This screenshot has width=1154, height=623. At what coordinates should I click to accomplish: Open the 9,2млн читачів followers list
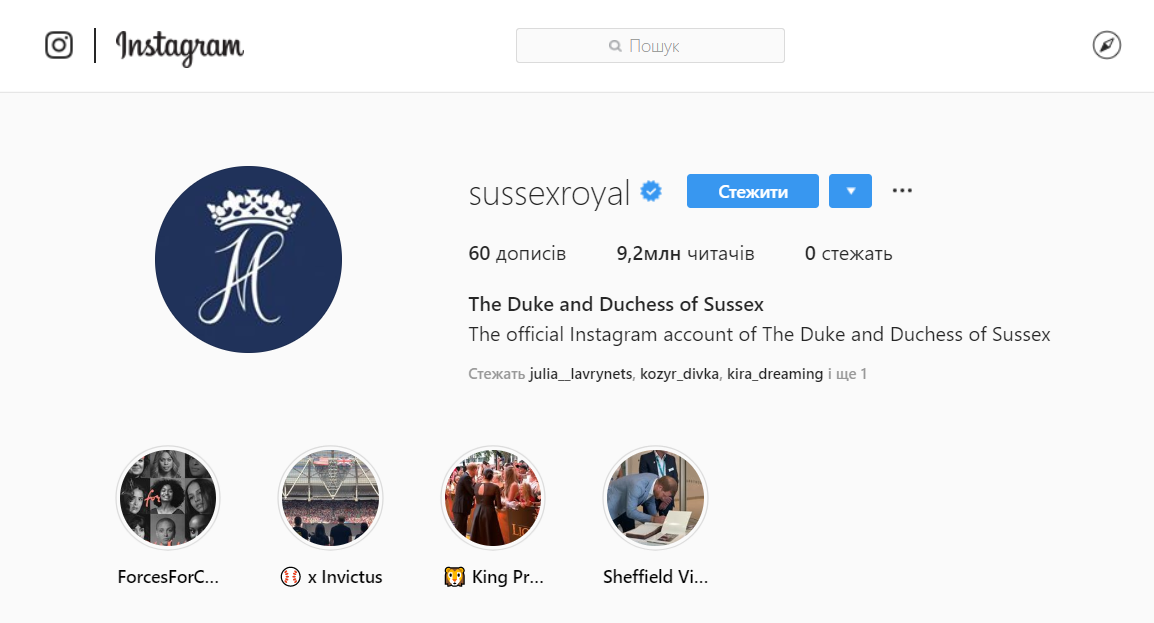tap(685, 254)
